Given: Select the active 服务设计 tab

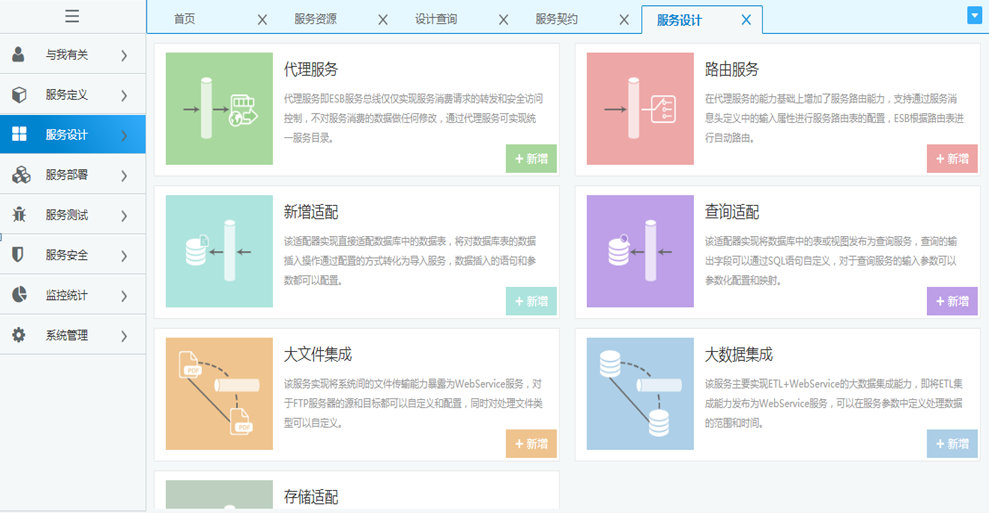Looking at the screenshot, I should click(679, 20).
